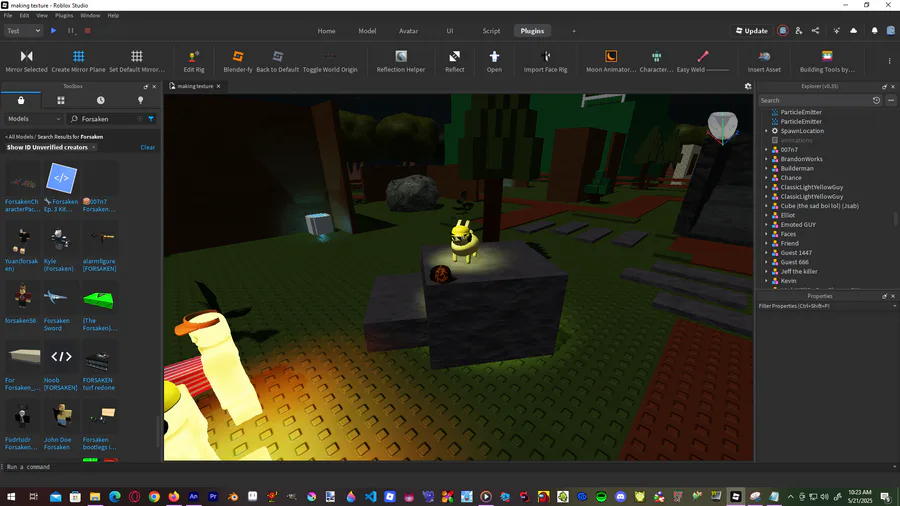Switch to the Avatar ribbon tab
Image resolution: width=900 pixels, height=506 pixels.
pyautogui.click(x=409, y=31)
